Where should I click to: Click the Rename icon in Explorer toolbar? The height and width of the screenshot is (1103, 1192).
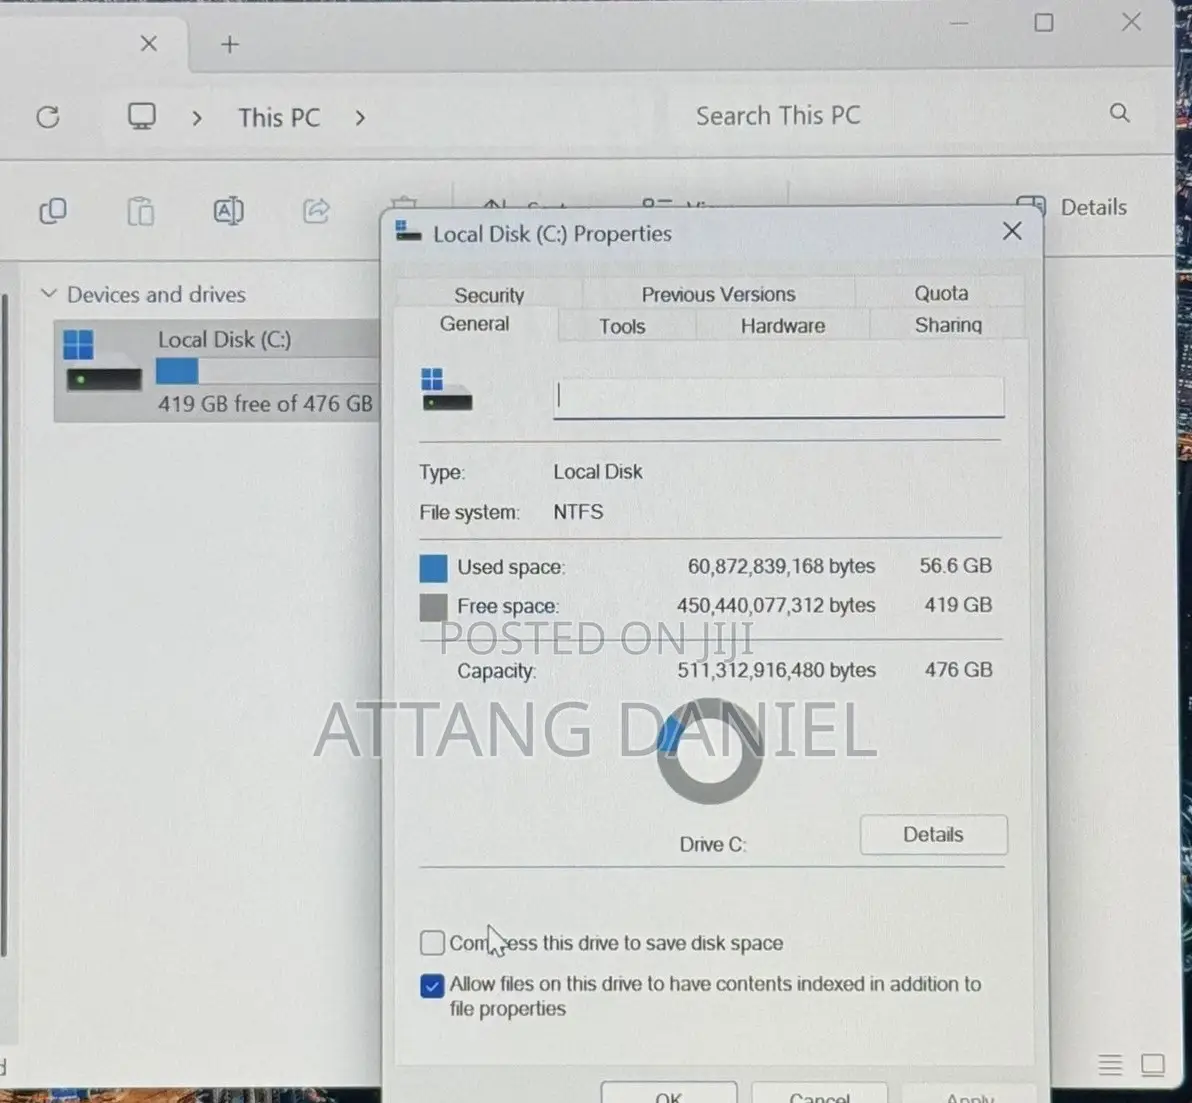pyautogui.click(x=229, y=211)
